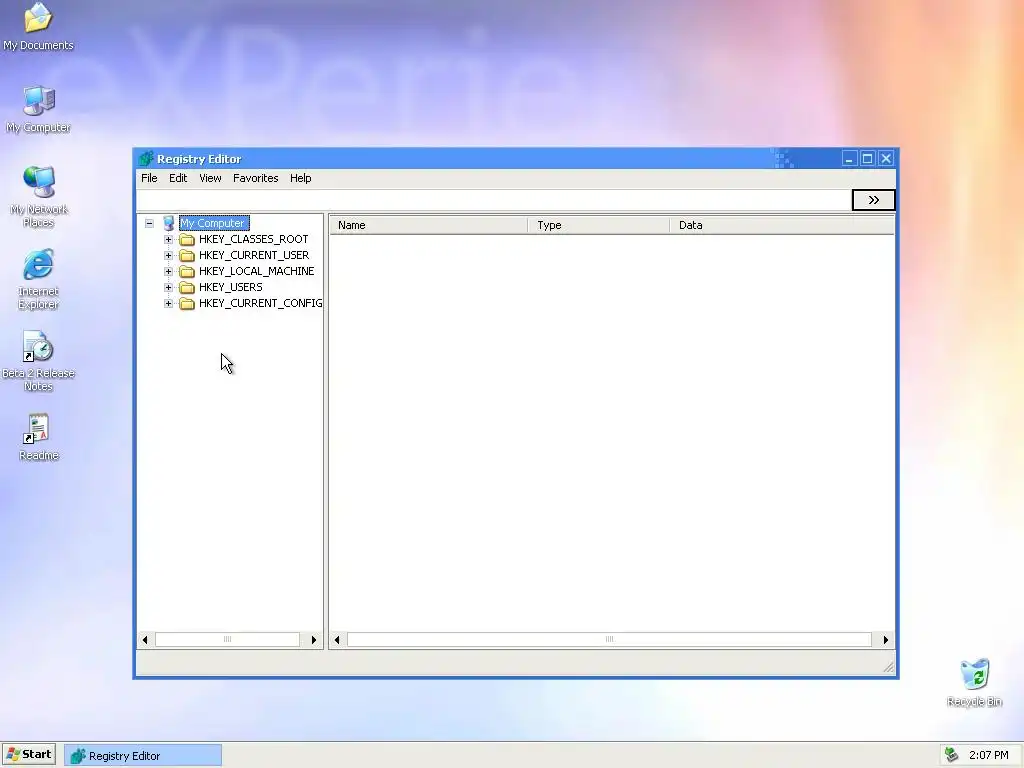Minimize the Registry Editor window
1024x768 pixels.
pos(849,159)
